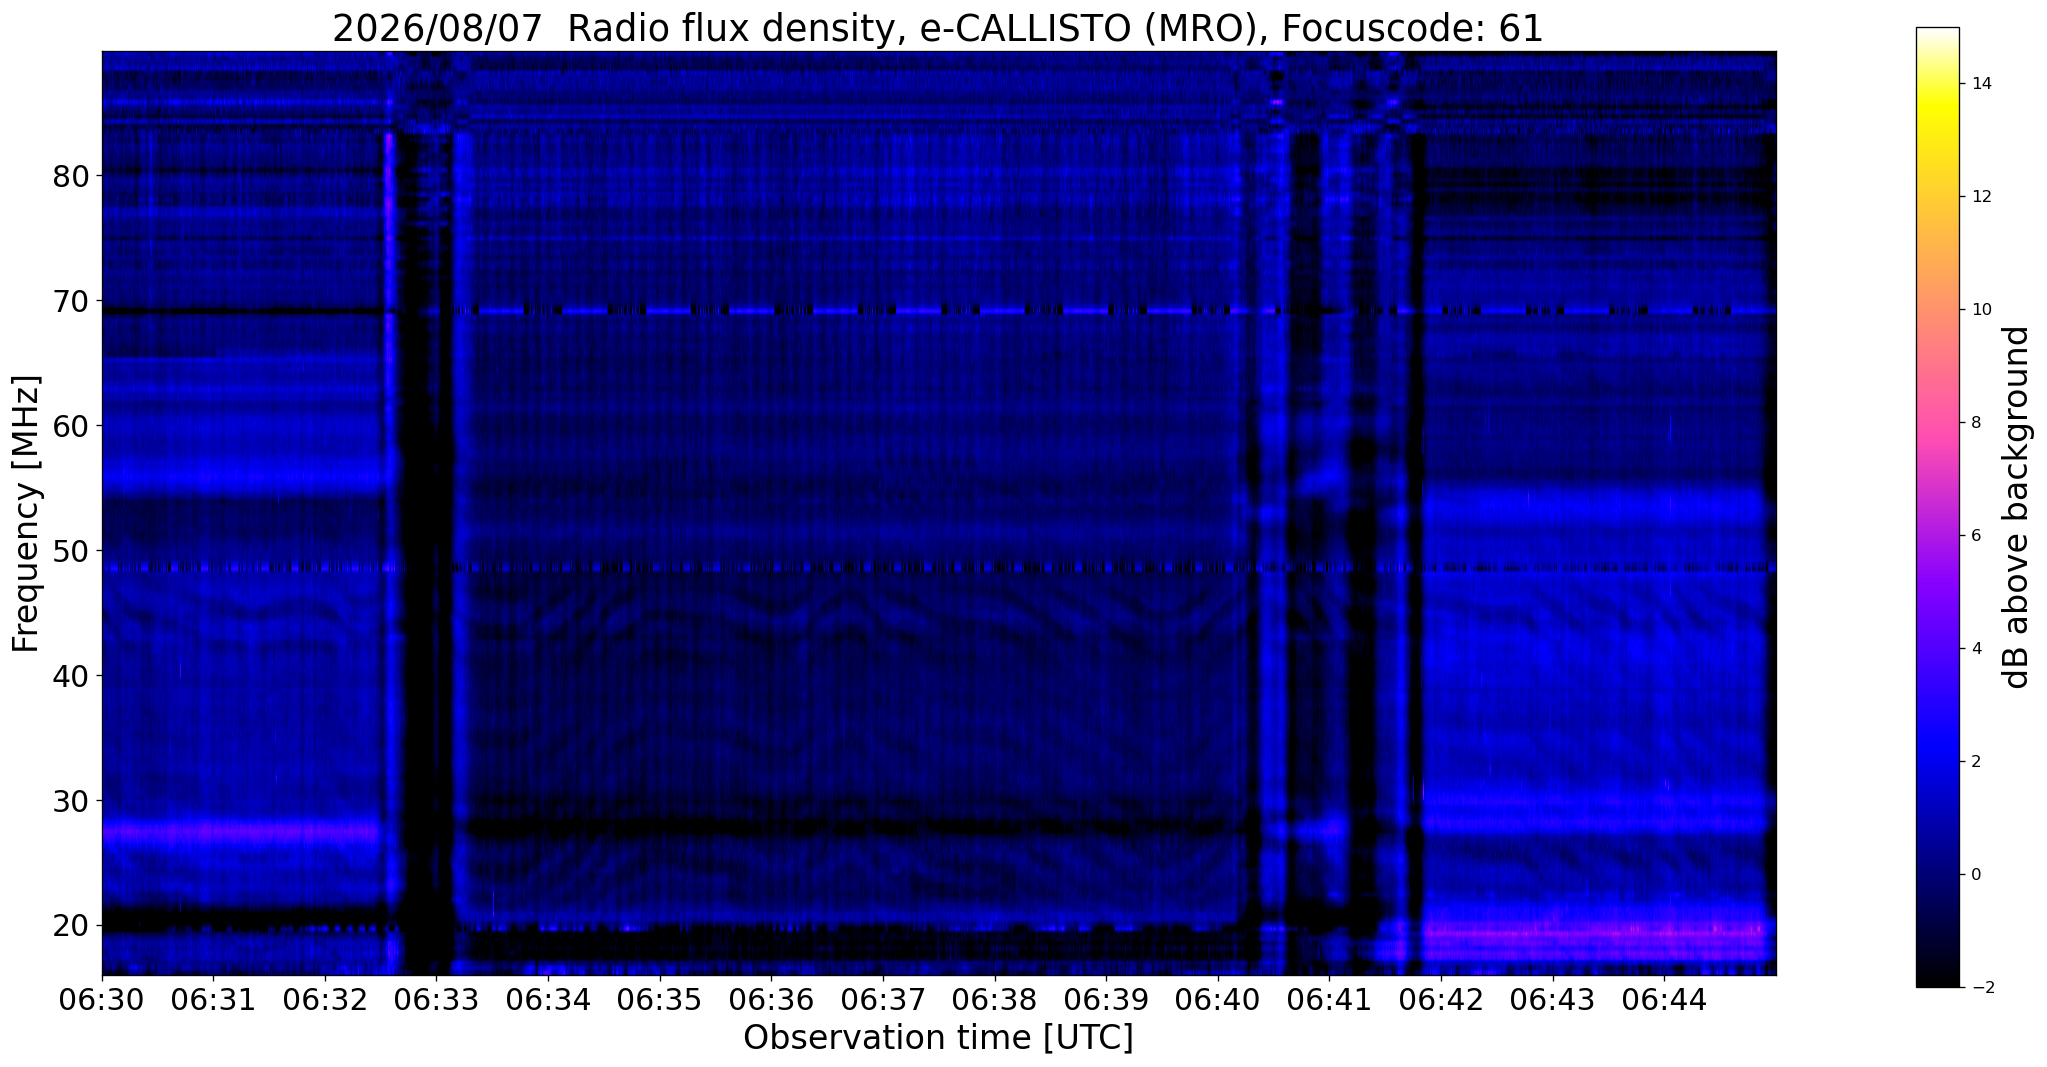
Task: Click the 50 MHz frequency tick label
Action: tap(69, 551)
